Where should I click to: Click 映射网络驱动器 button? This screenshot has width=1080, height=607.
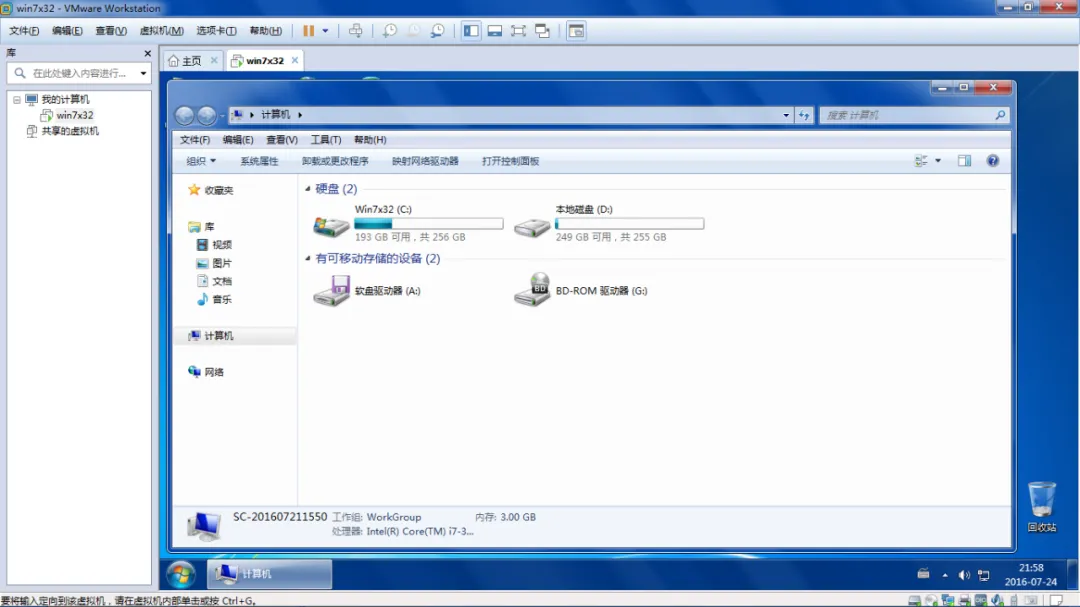pos(425,161)
